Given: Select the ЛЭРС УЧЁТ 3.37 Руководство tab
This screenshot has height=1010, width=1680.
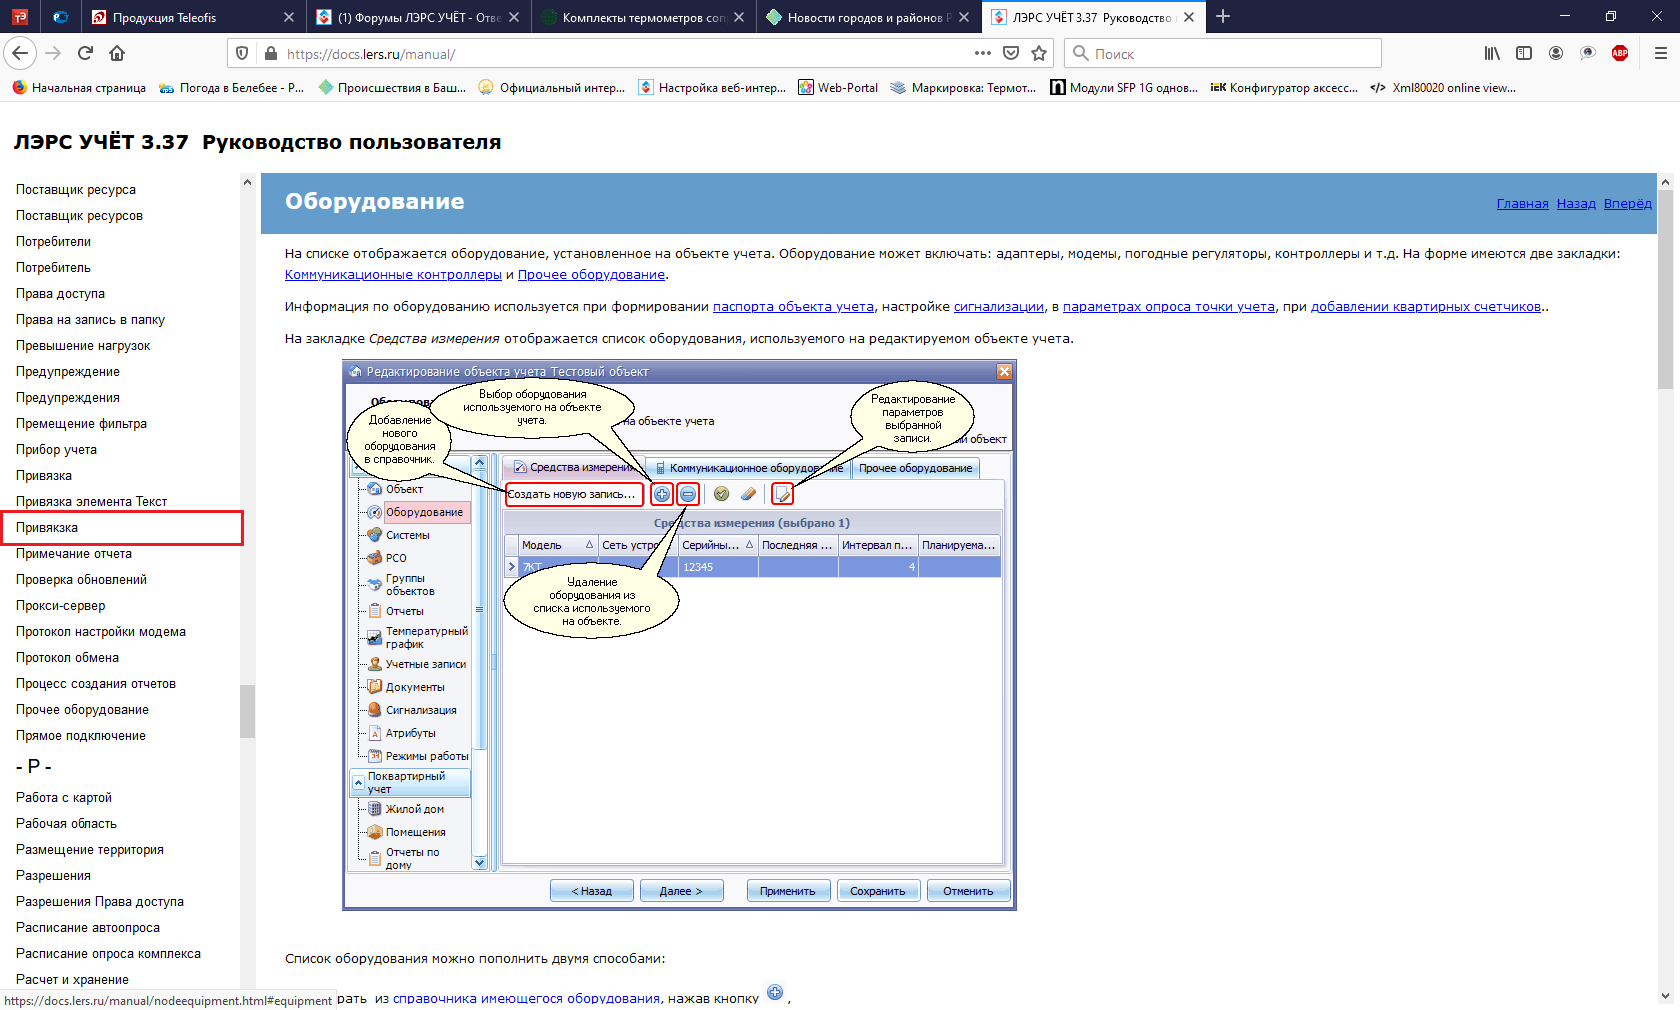Looking at the screenshot, I should (1093, 17).
